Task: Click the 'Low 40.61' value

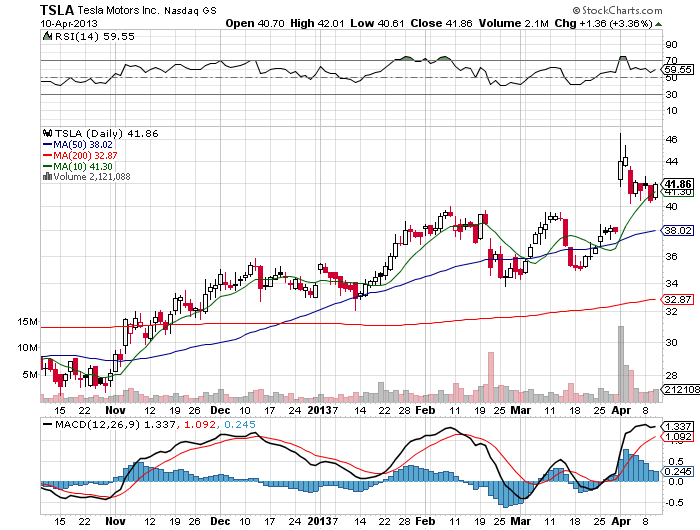Action: (377, 23)
